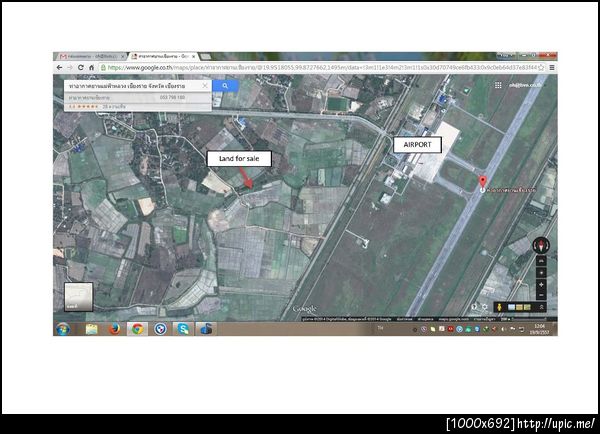
Task: Go to the browser home page icon
Action: pos(91,67)
